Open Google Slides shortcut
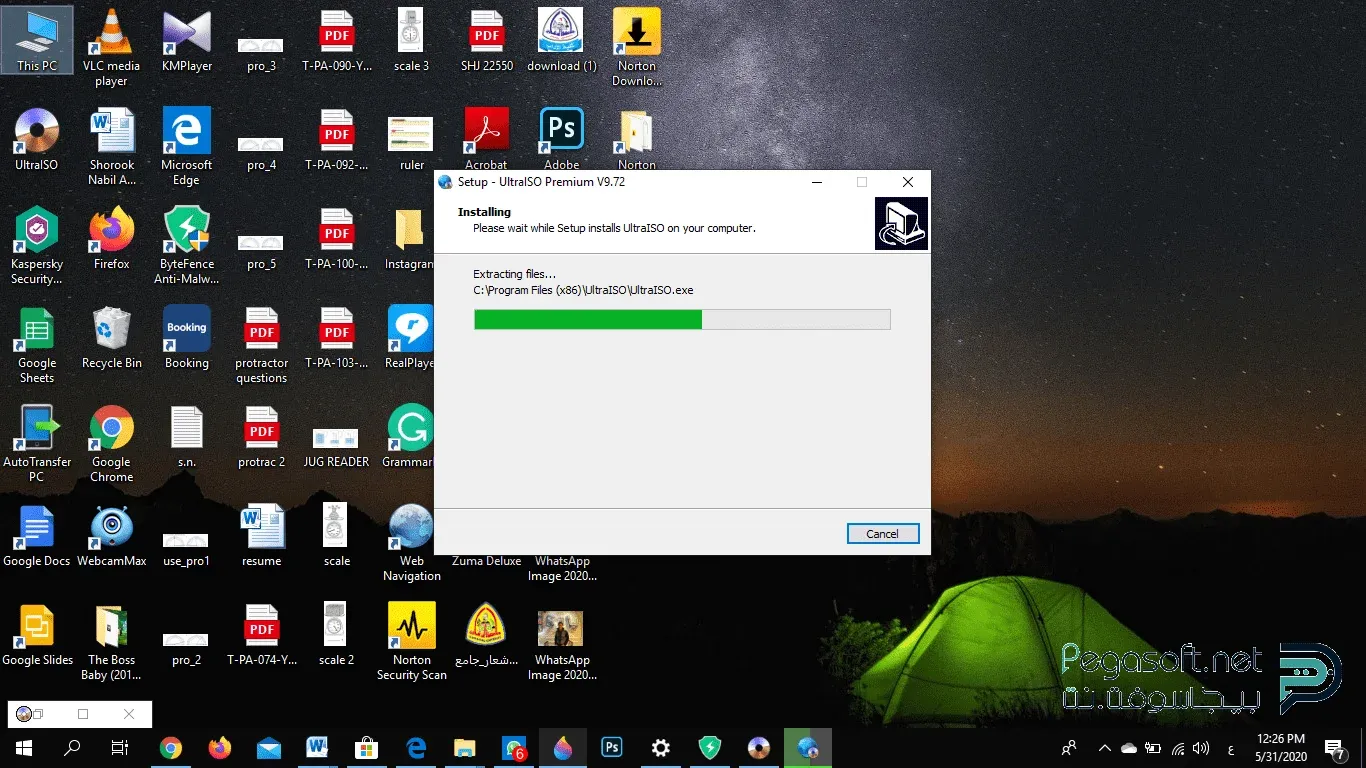Image resolution: width=1366 pixels, height=768 pixels. 37,635
